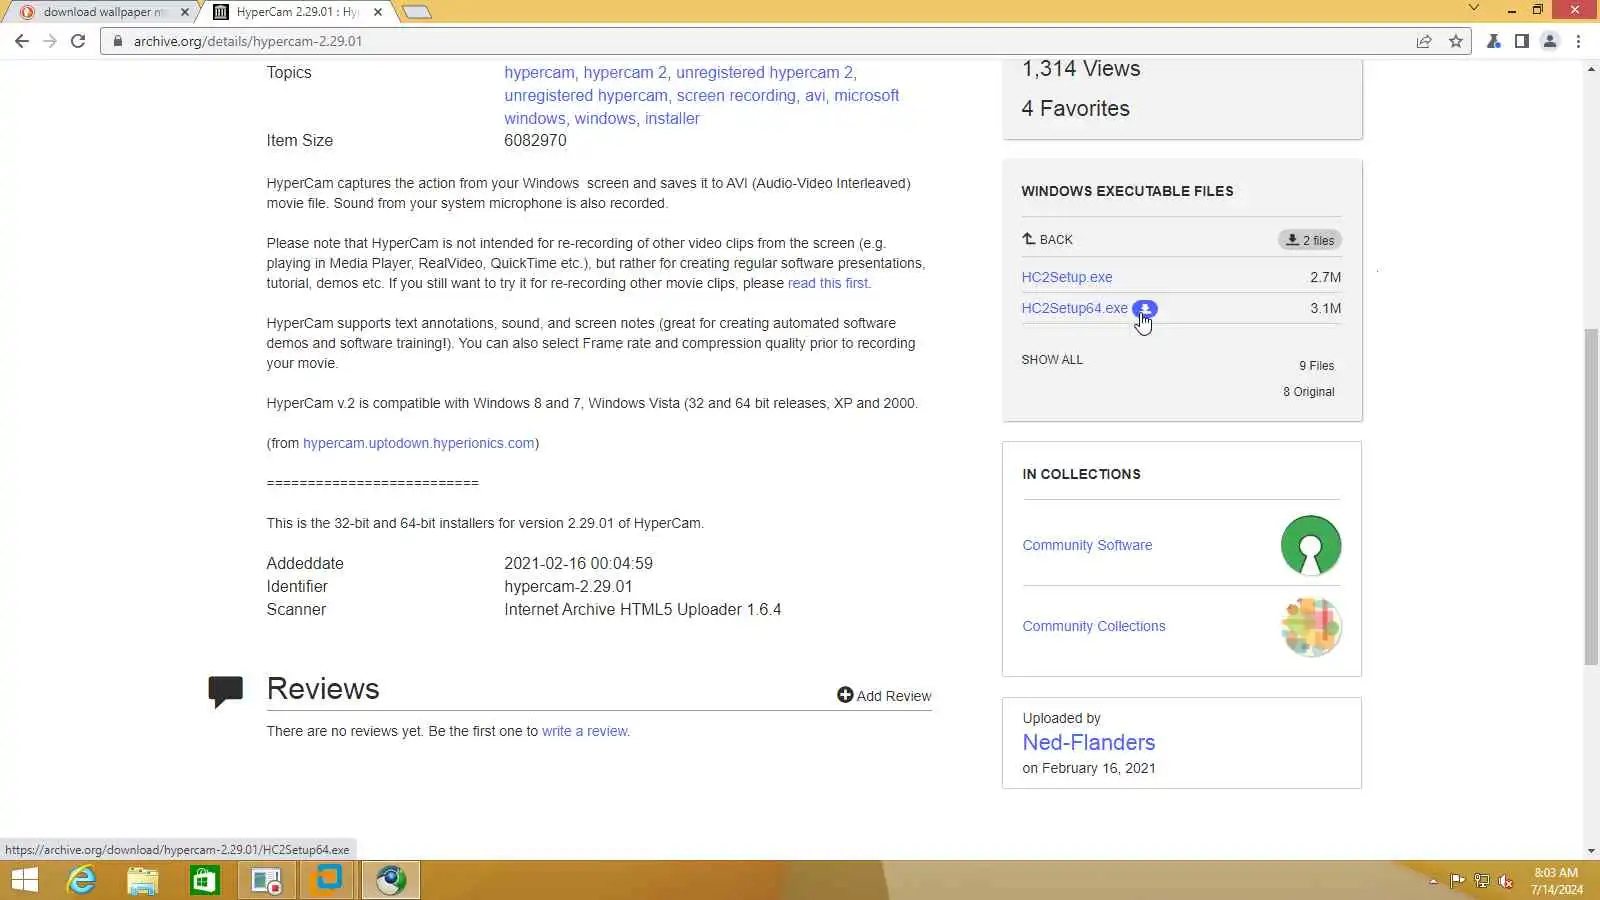Click the Community Software collection logo
Image resolution: width=1600 pixels, height=900 pixels.
point(1311,545)
